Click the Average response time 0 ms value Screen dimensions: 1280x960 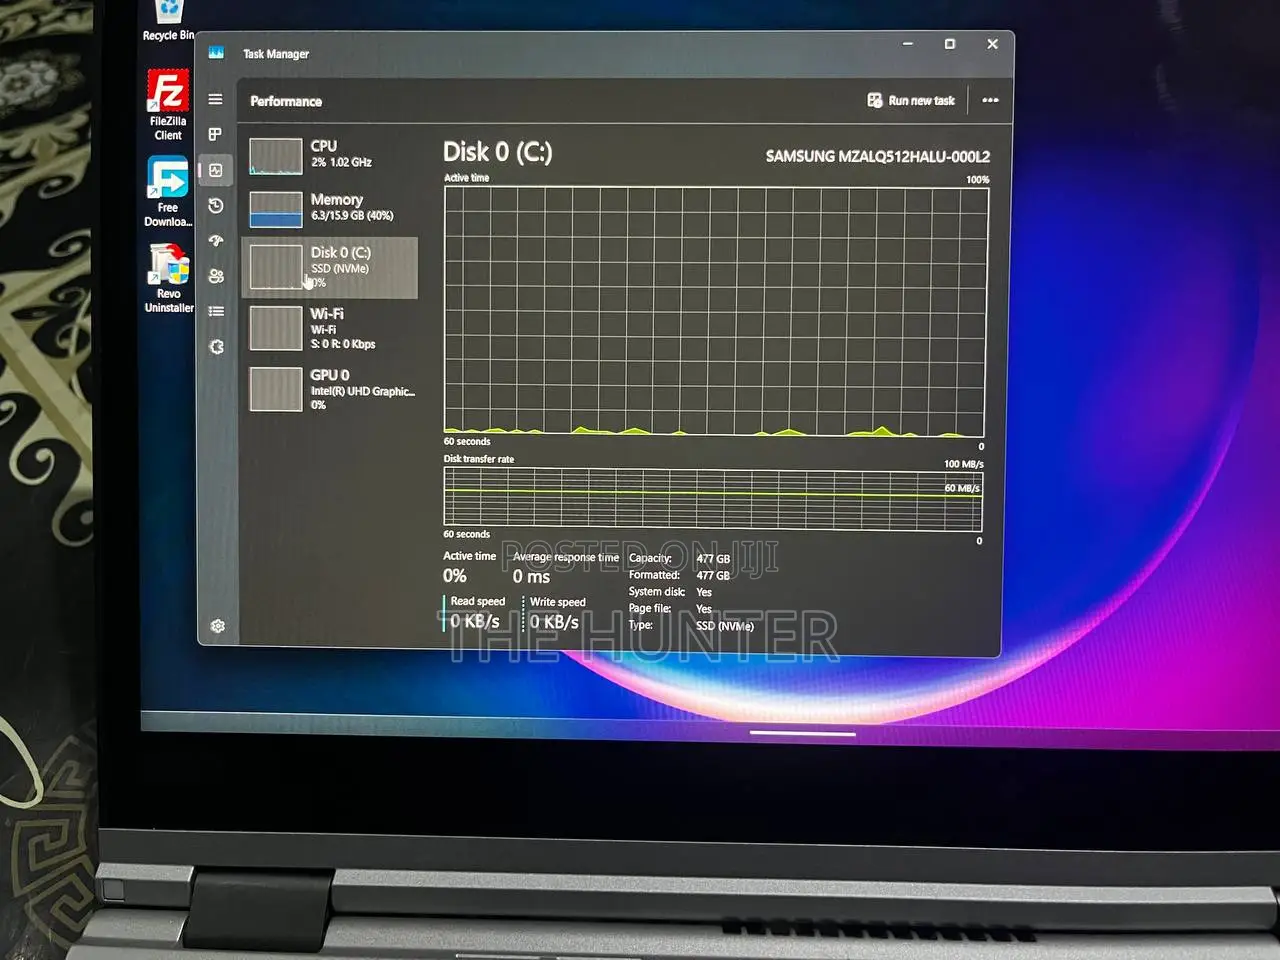click(531, 576)
